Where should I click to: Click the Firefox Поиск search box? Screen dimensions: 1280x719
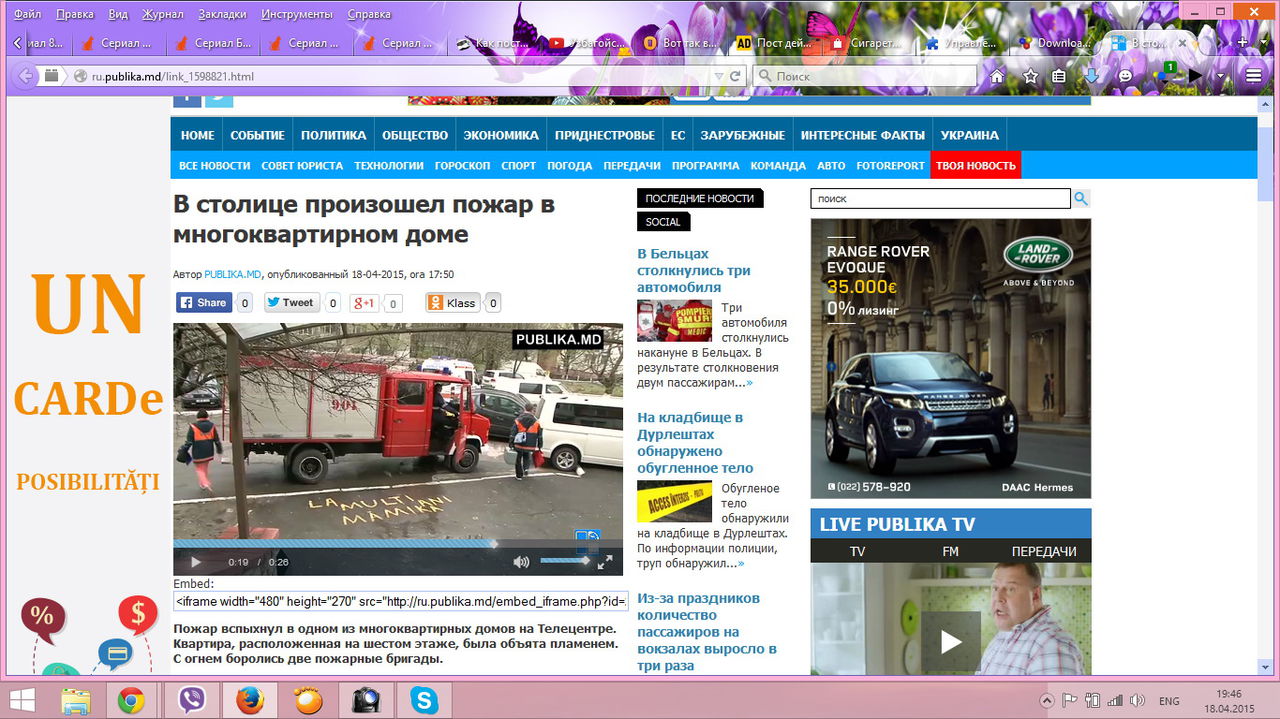pyautogui.click(x=865, y=76)
